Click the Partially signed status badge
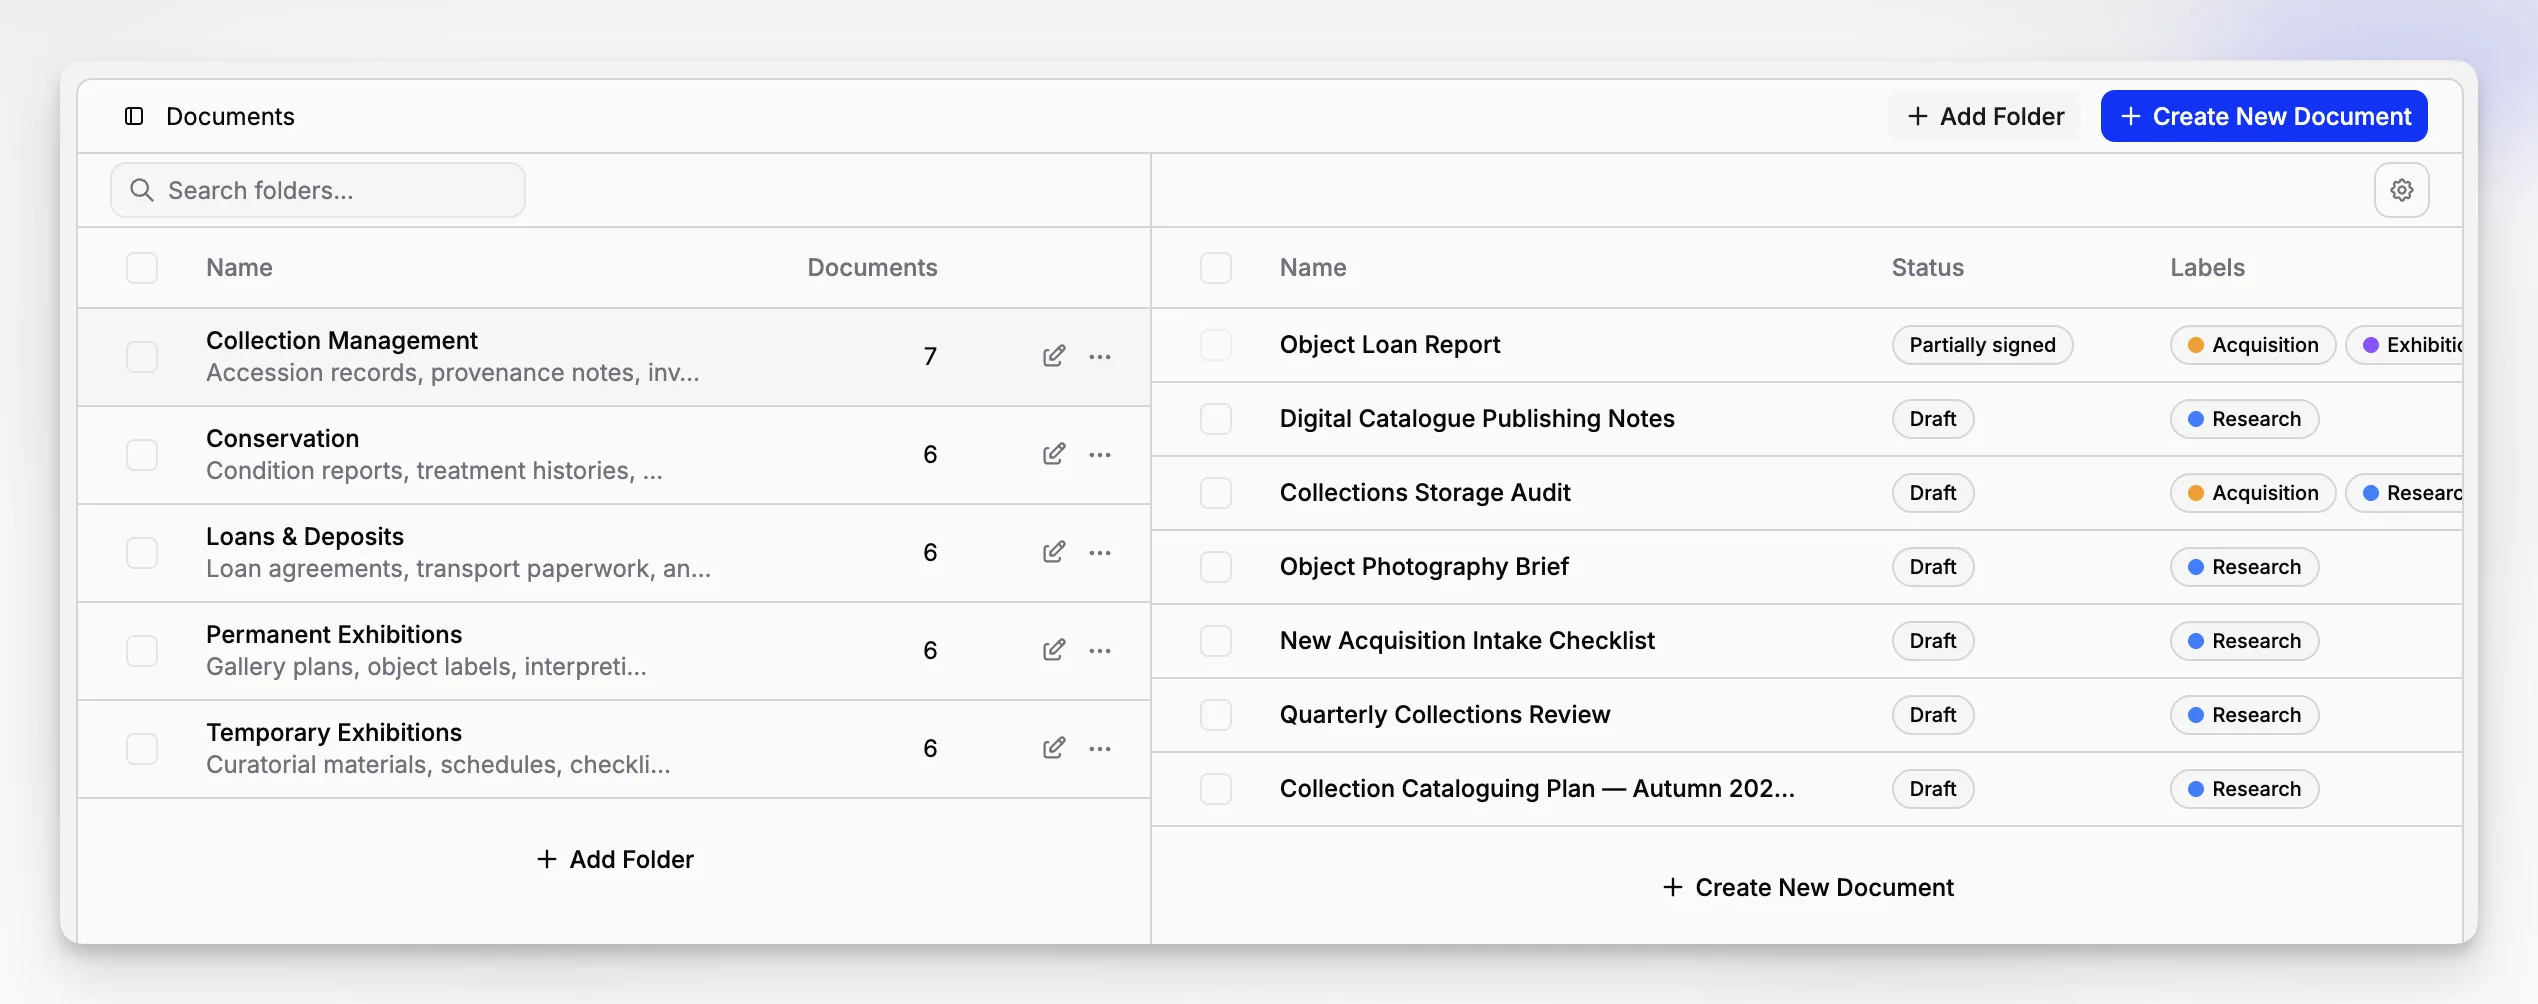Viewport: 2538px width, 1004px height. tap(1982, 345)
